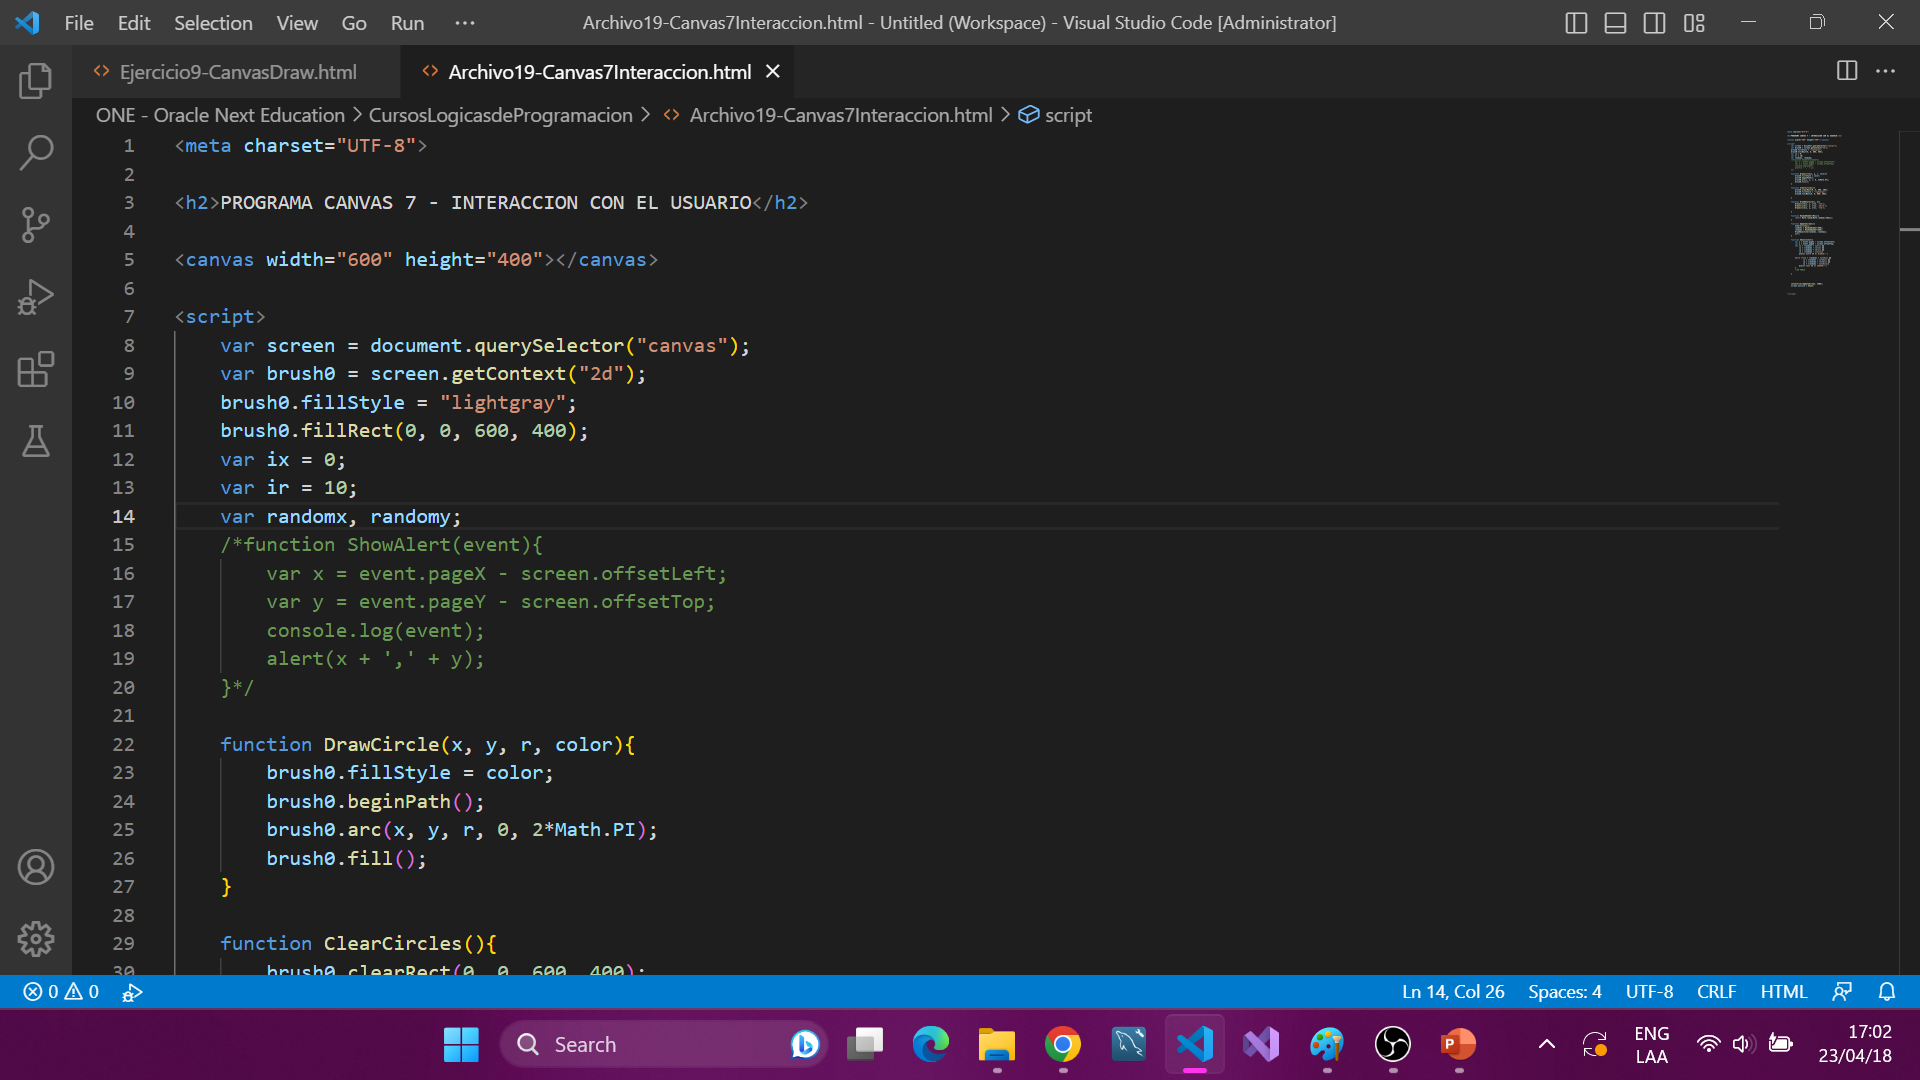The width and height of the screenshot is (1920, 1080).
Task: Open volume control in system tray
Action: (1743, 1044)
